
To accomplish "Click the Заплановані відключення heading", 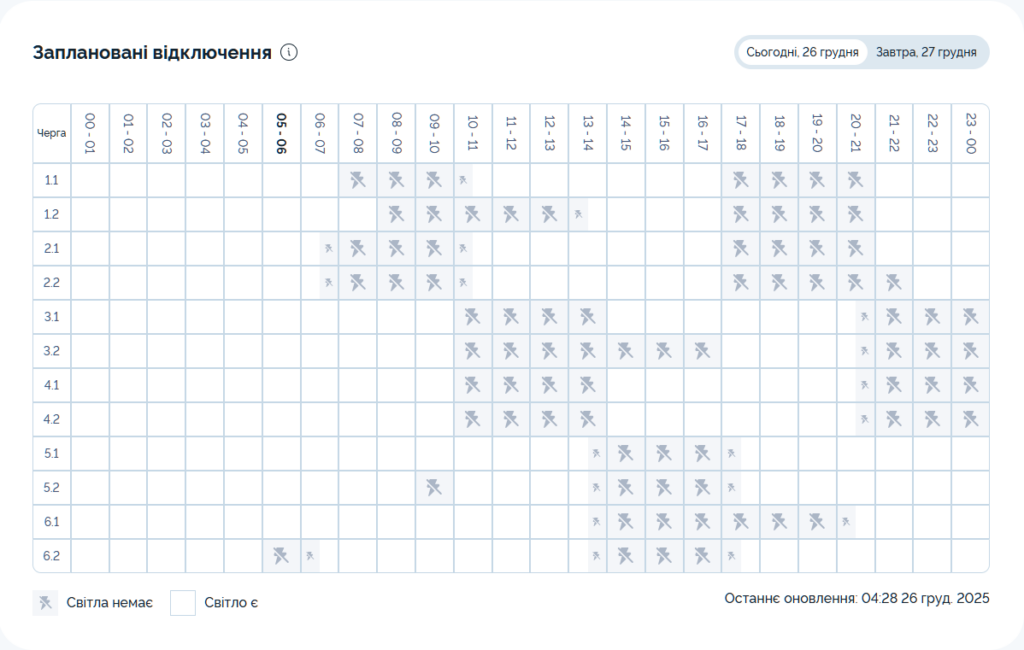I will 152,53.
